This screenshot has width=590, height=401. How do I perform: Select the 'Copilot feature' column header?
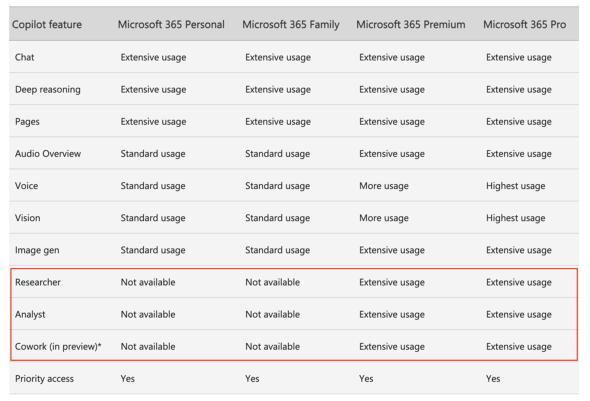(47, 24)
